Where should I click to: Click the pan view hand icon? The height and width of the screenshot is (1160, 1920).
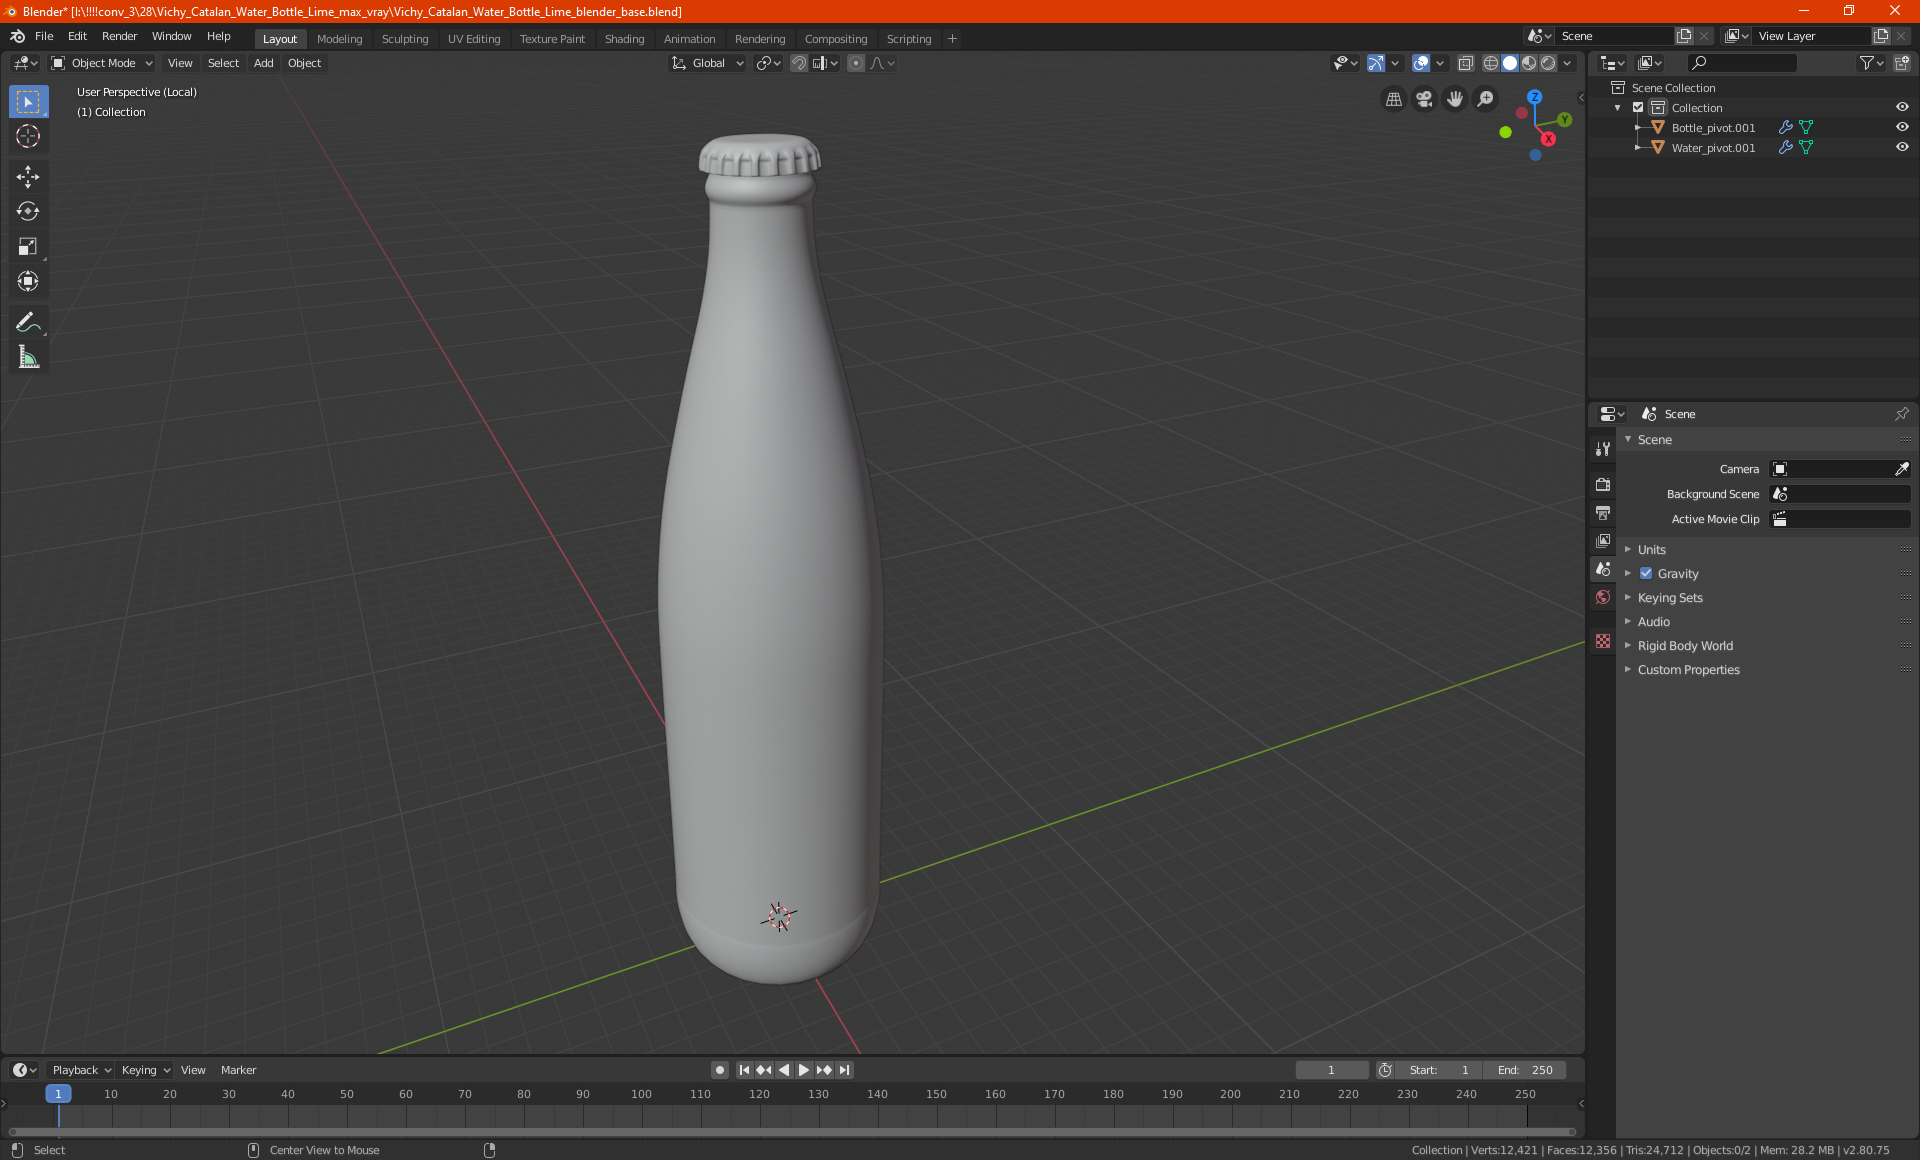[1455, 99]
